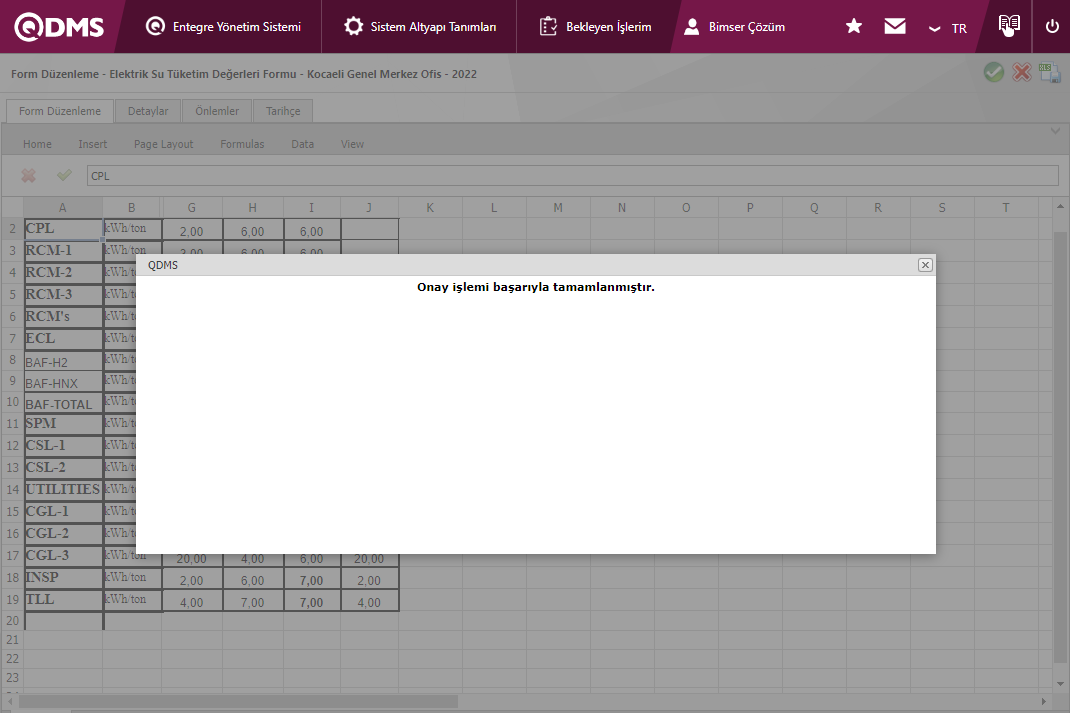The width and height of the screenshot is (1070, 713).
Task: Click the Bimser Çözüm user profile
Action: coord(734,27)
